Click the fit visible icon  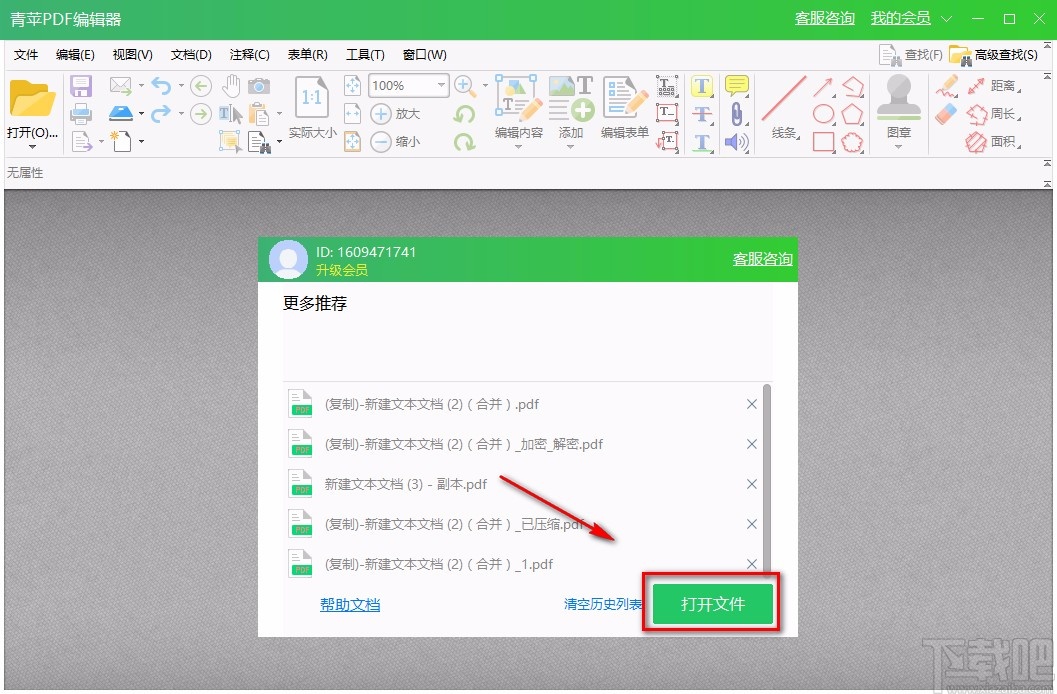click(x=353, y=141)
